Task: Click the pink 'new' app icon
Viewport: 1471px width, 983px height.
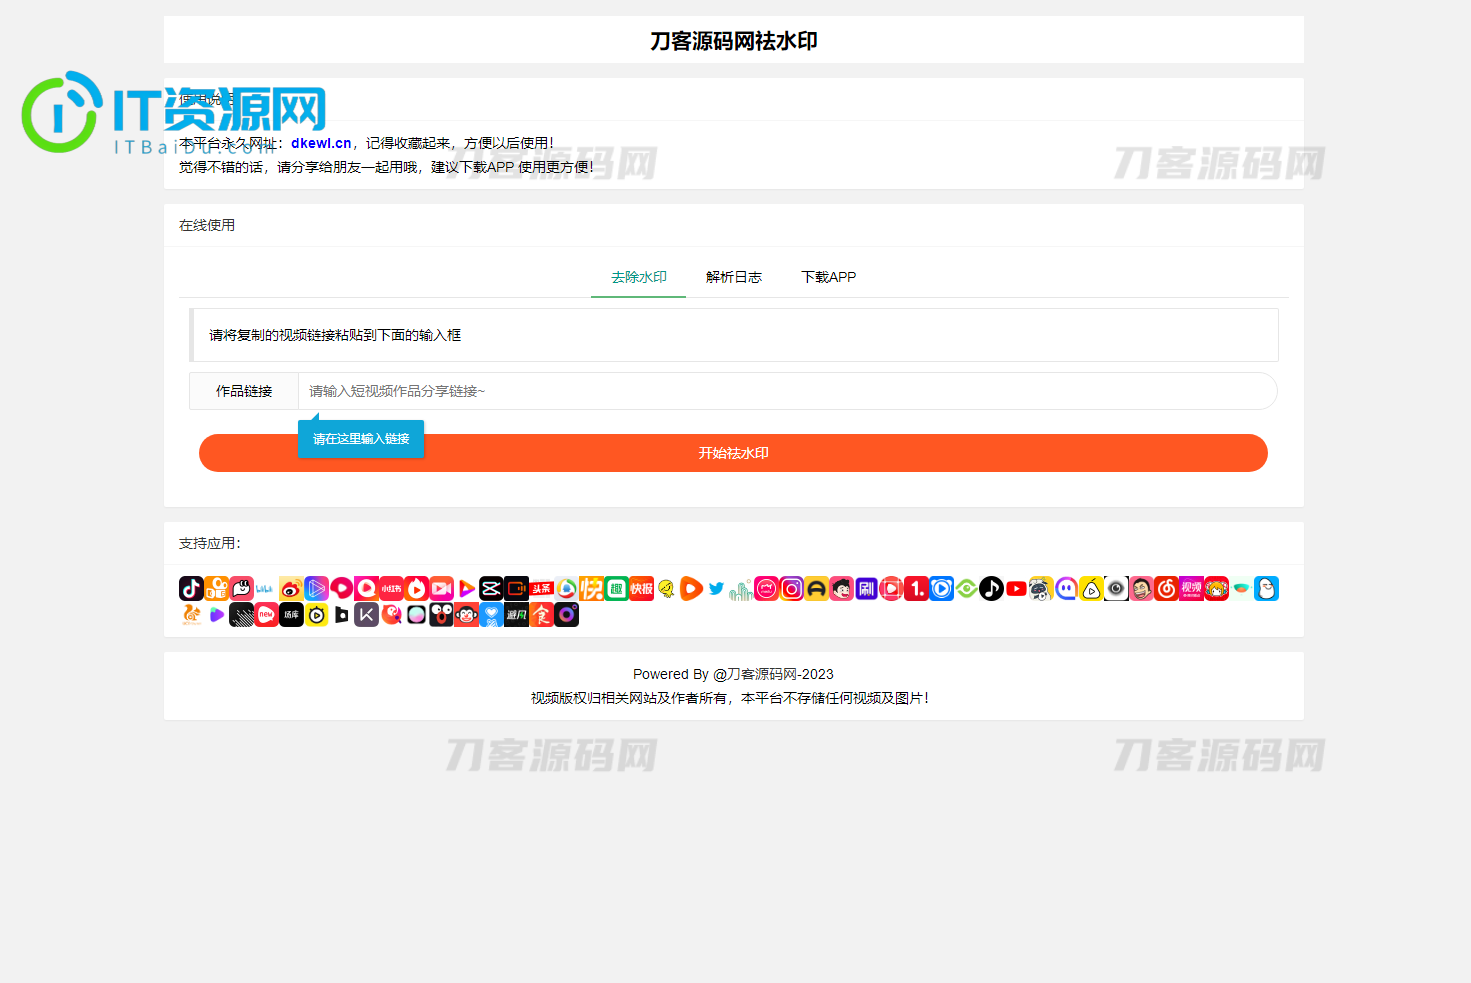Action: pos(266,614)
